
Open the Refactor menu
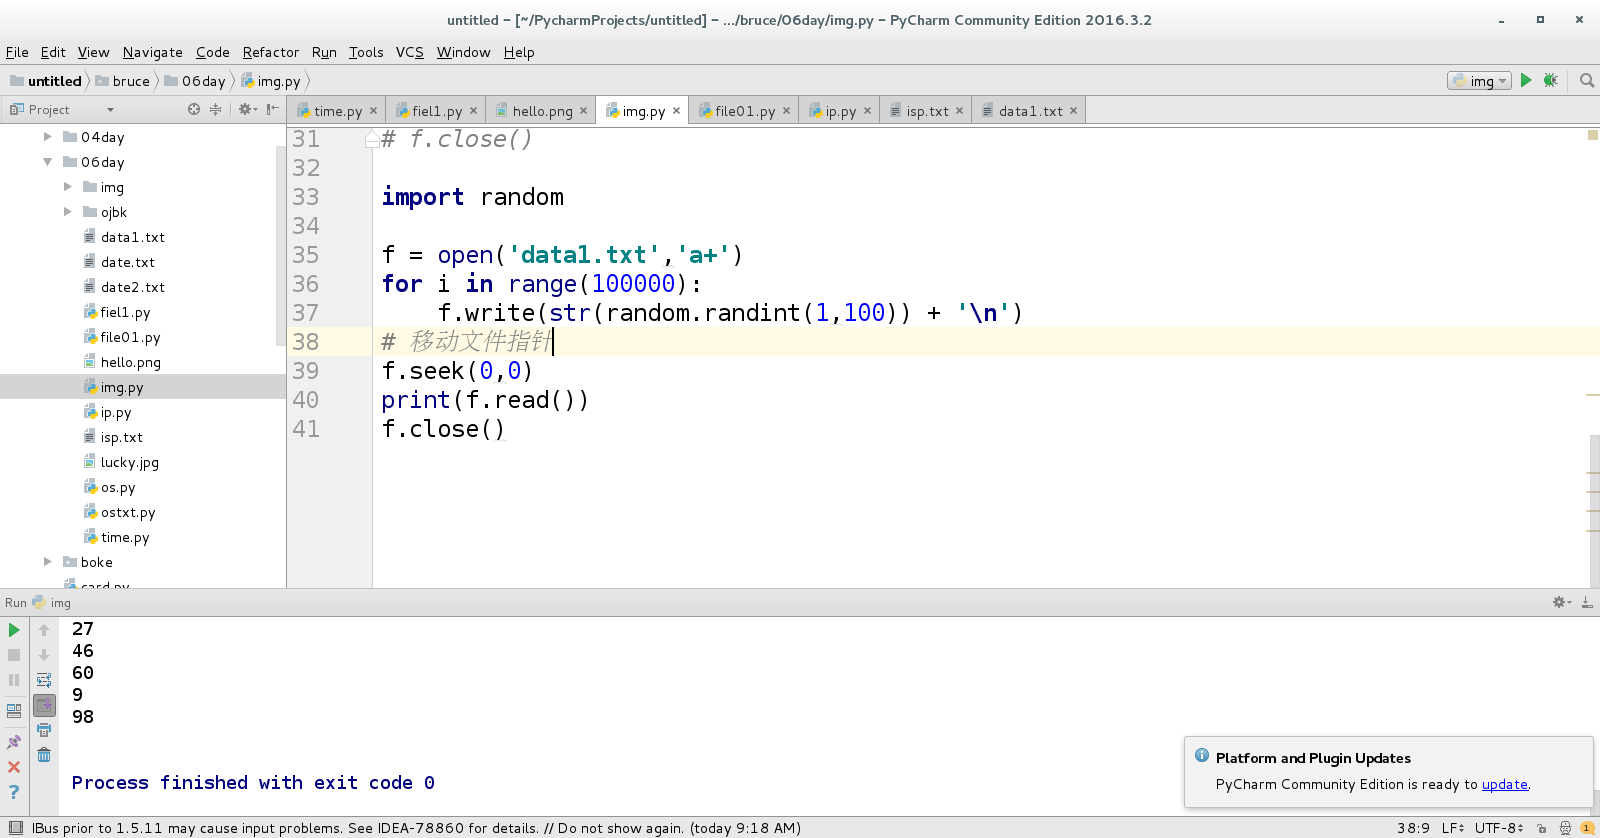point(271,52)
